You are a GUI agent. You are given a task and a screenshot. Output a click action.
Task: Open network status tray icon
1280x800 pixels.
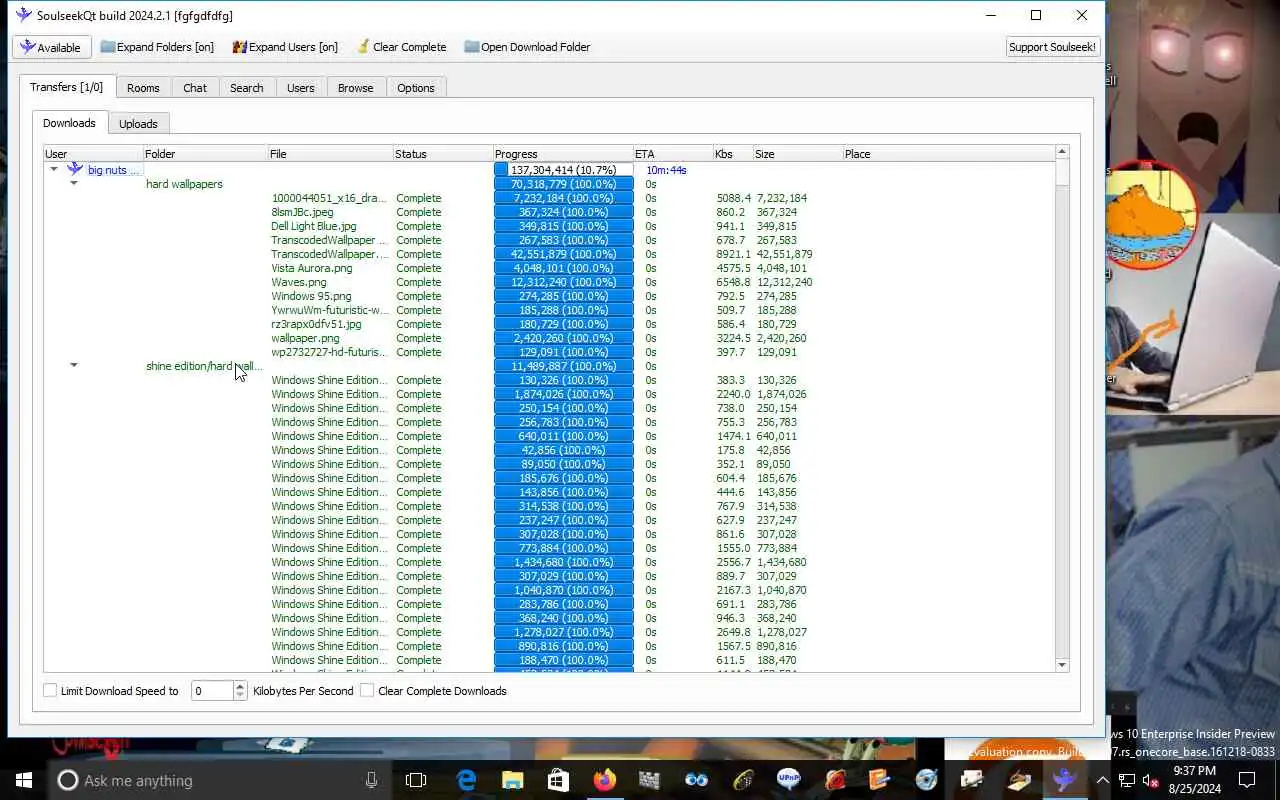pos(1127,780)
